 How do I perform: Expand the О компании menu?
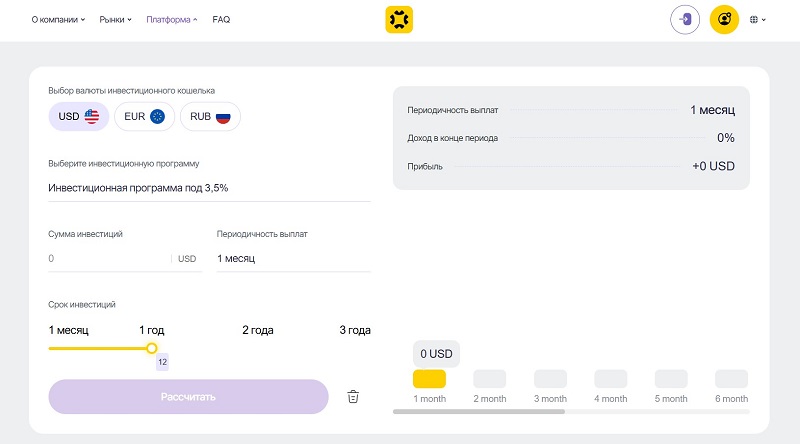58,19
